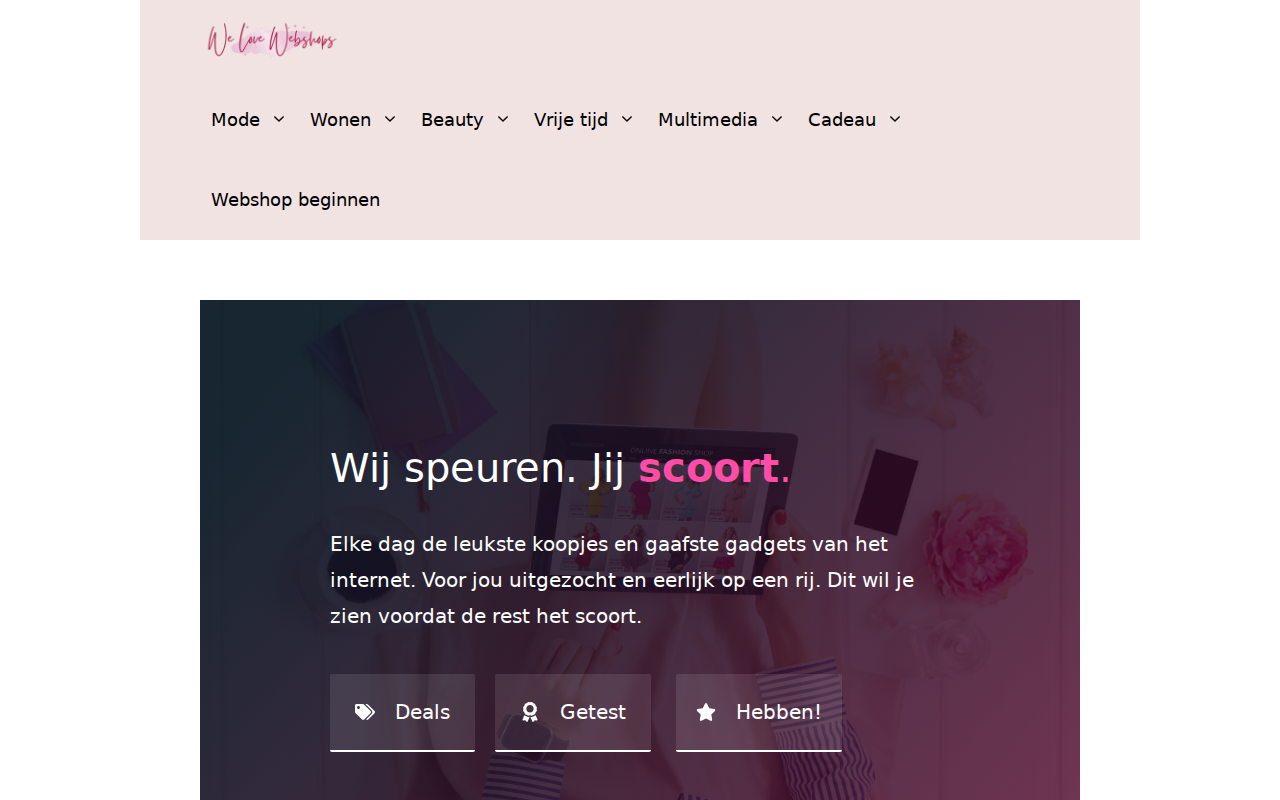
Task: Expand the Beauty submenu chevron
Action: (503, 119)
